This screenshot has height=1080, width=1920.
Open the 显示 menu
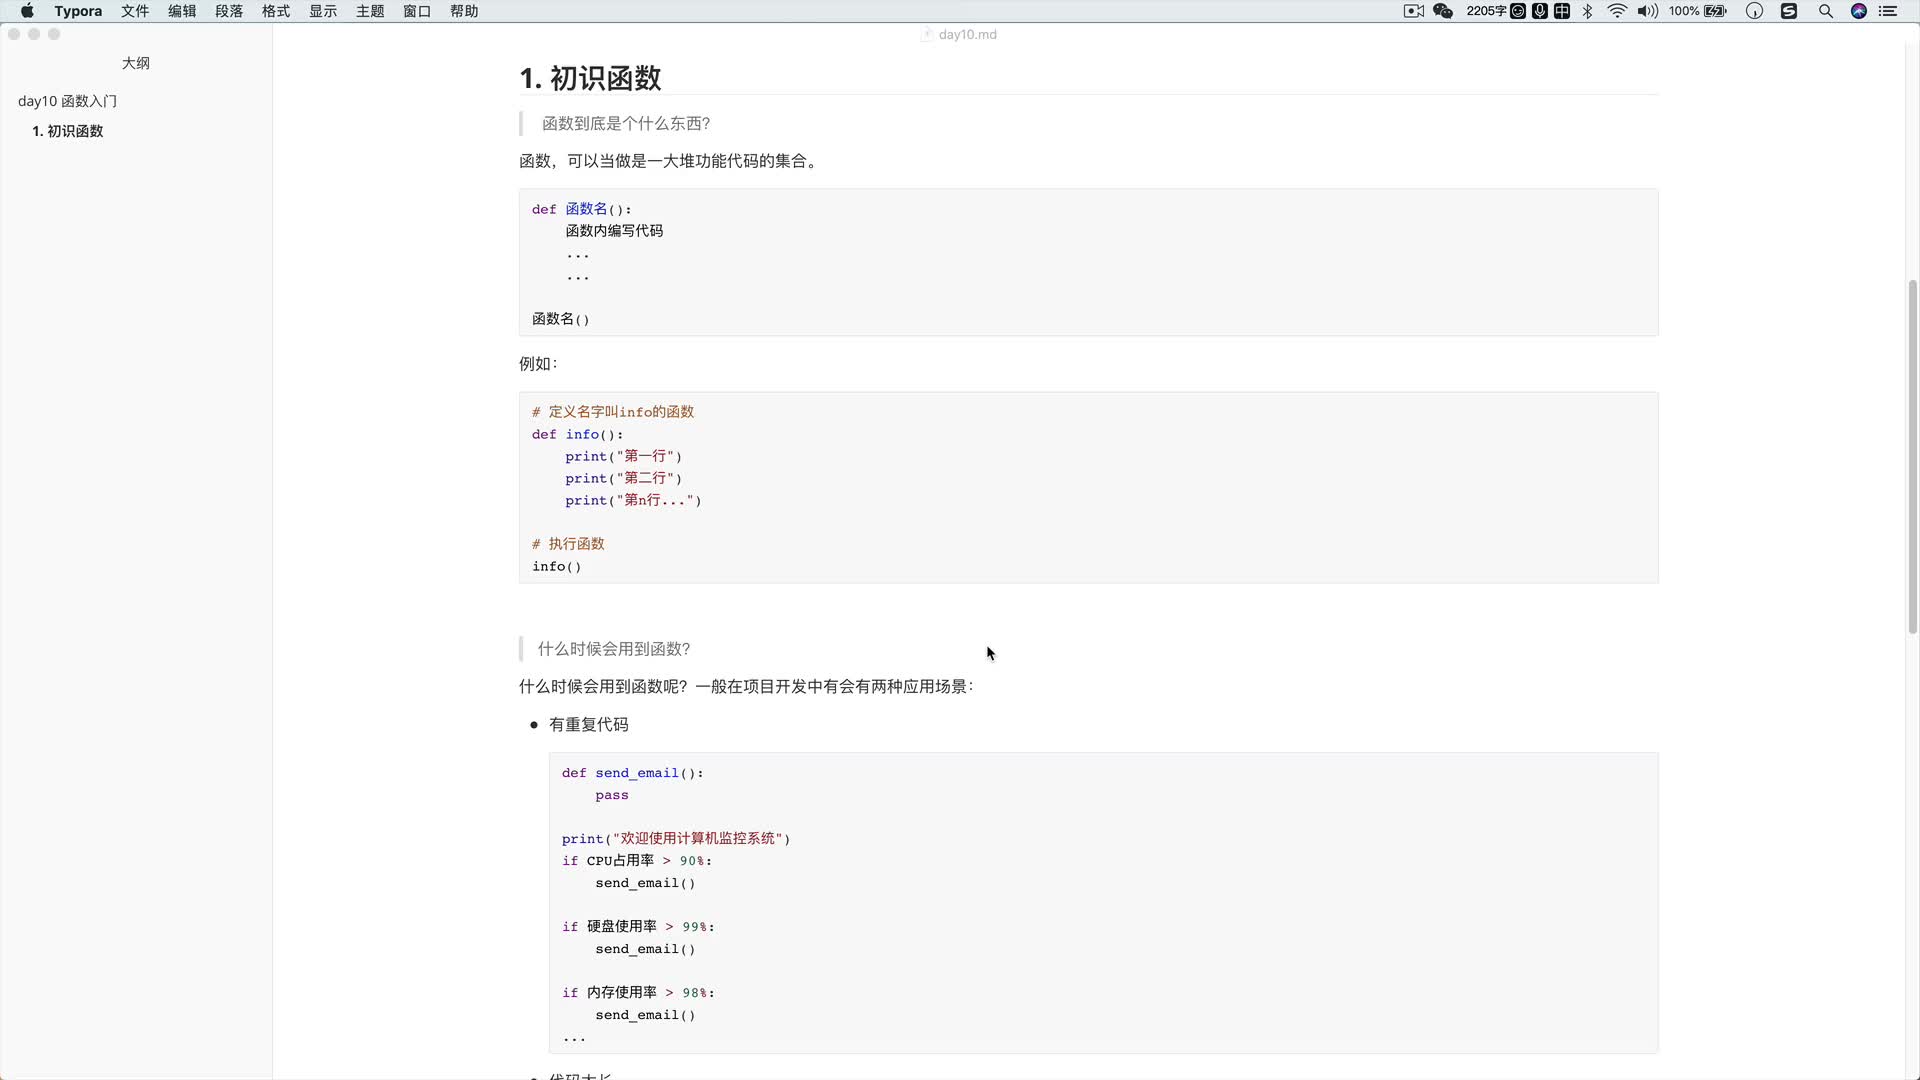pyautogui.click(x=323, y=11)
